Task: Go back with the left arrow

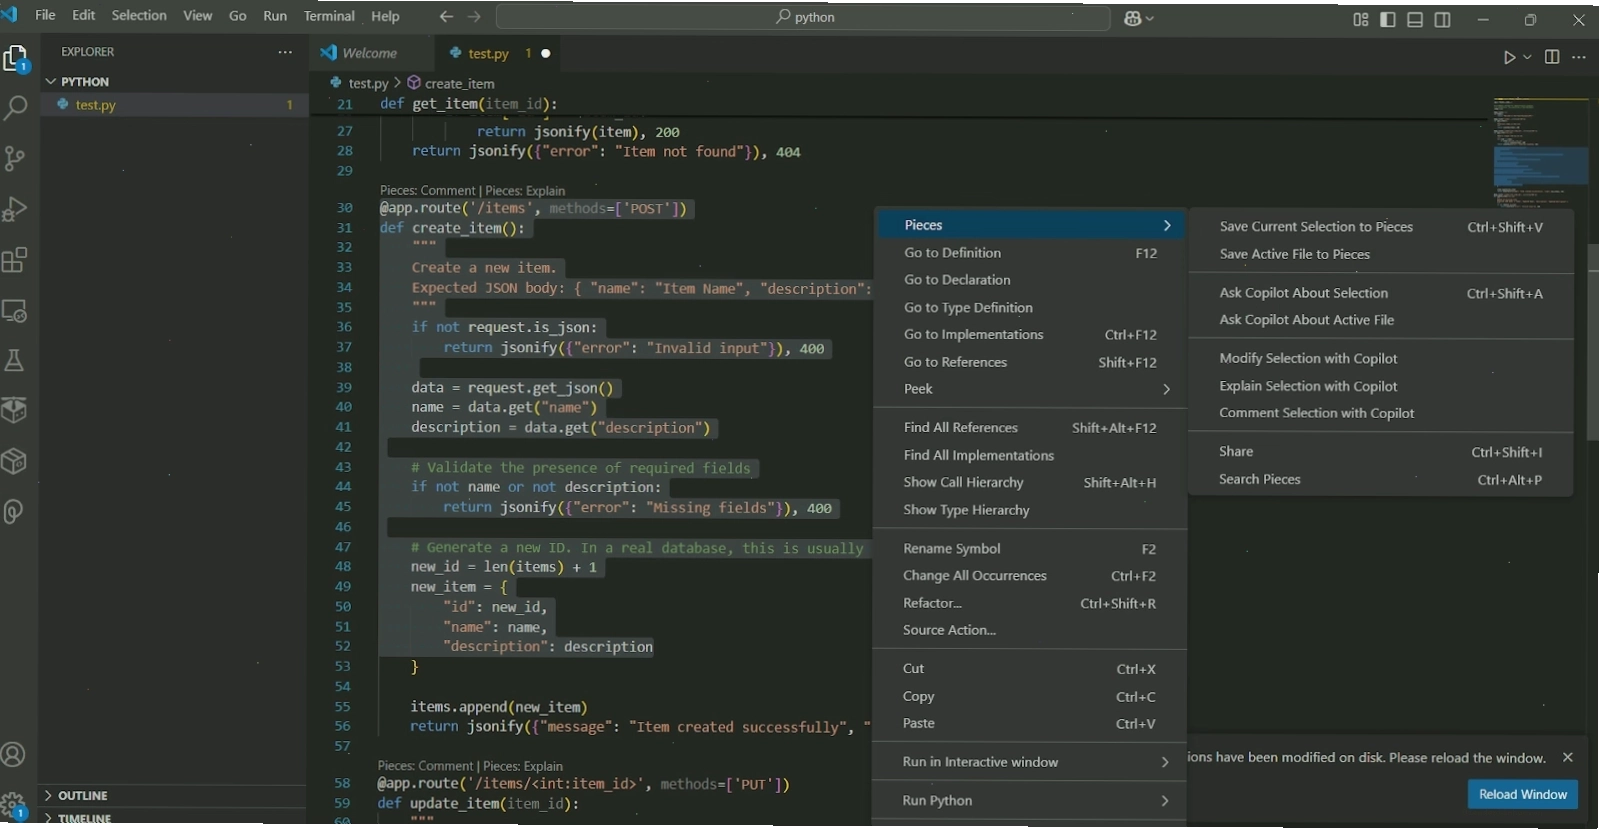Action: coord(446,17)
